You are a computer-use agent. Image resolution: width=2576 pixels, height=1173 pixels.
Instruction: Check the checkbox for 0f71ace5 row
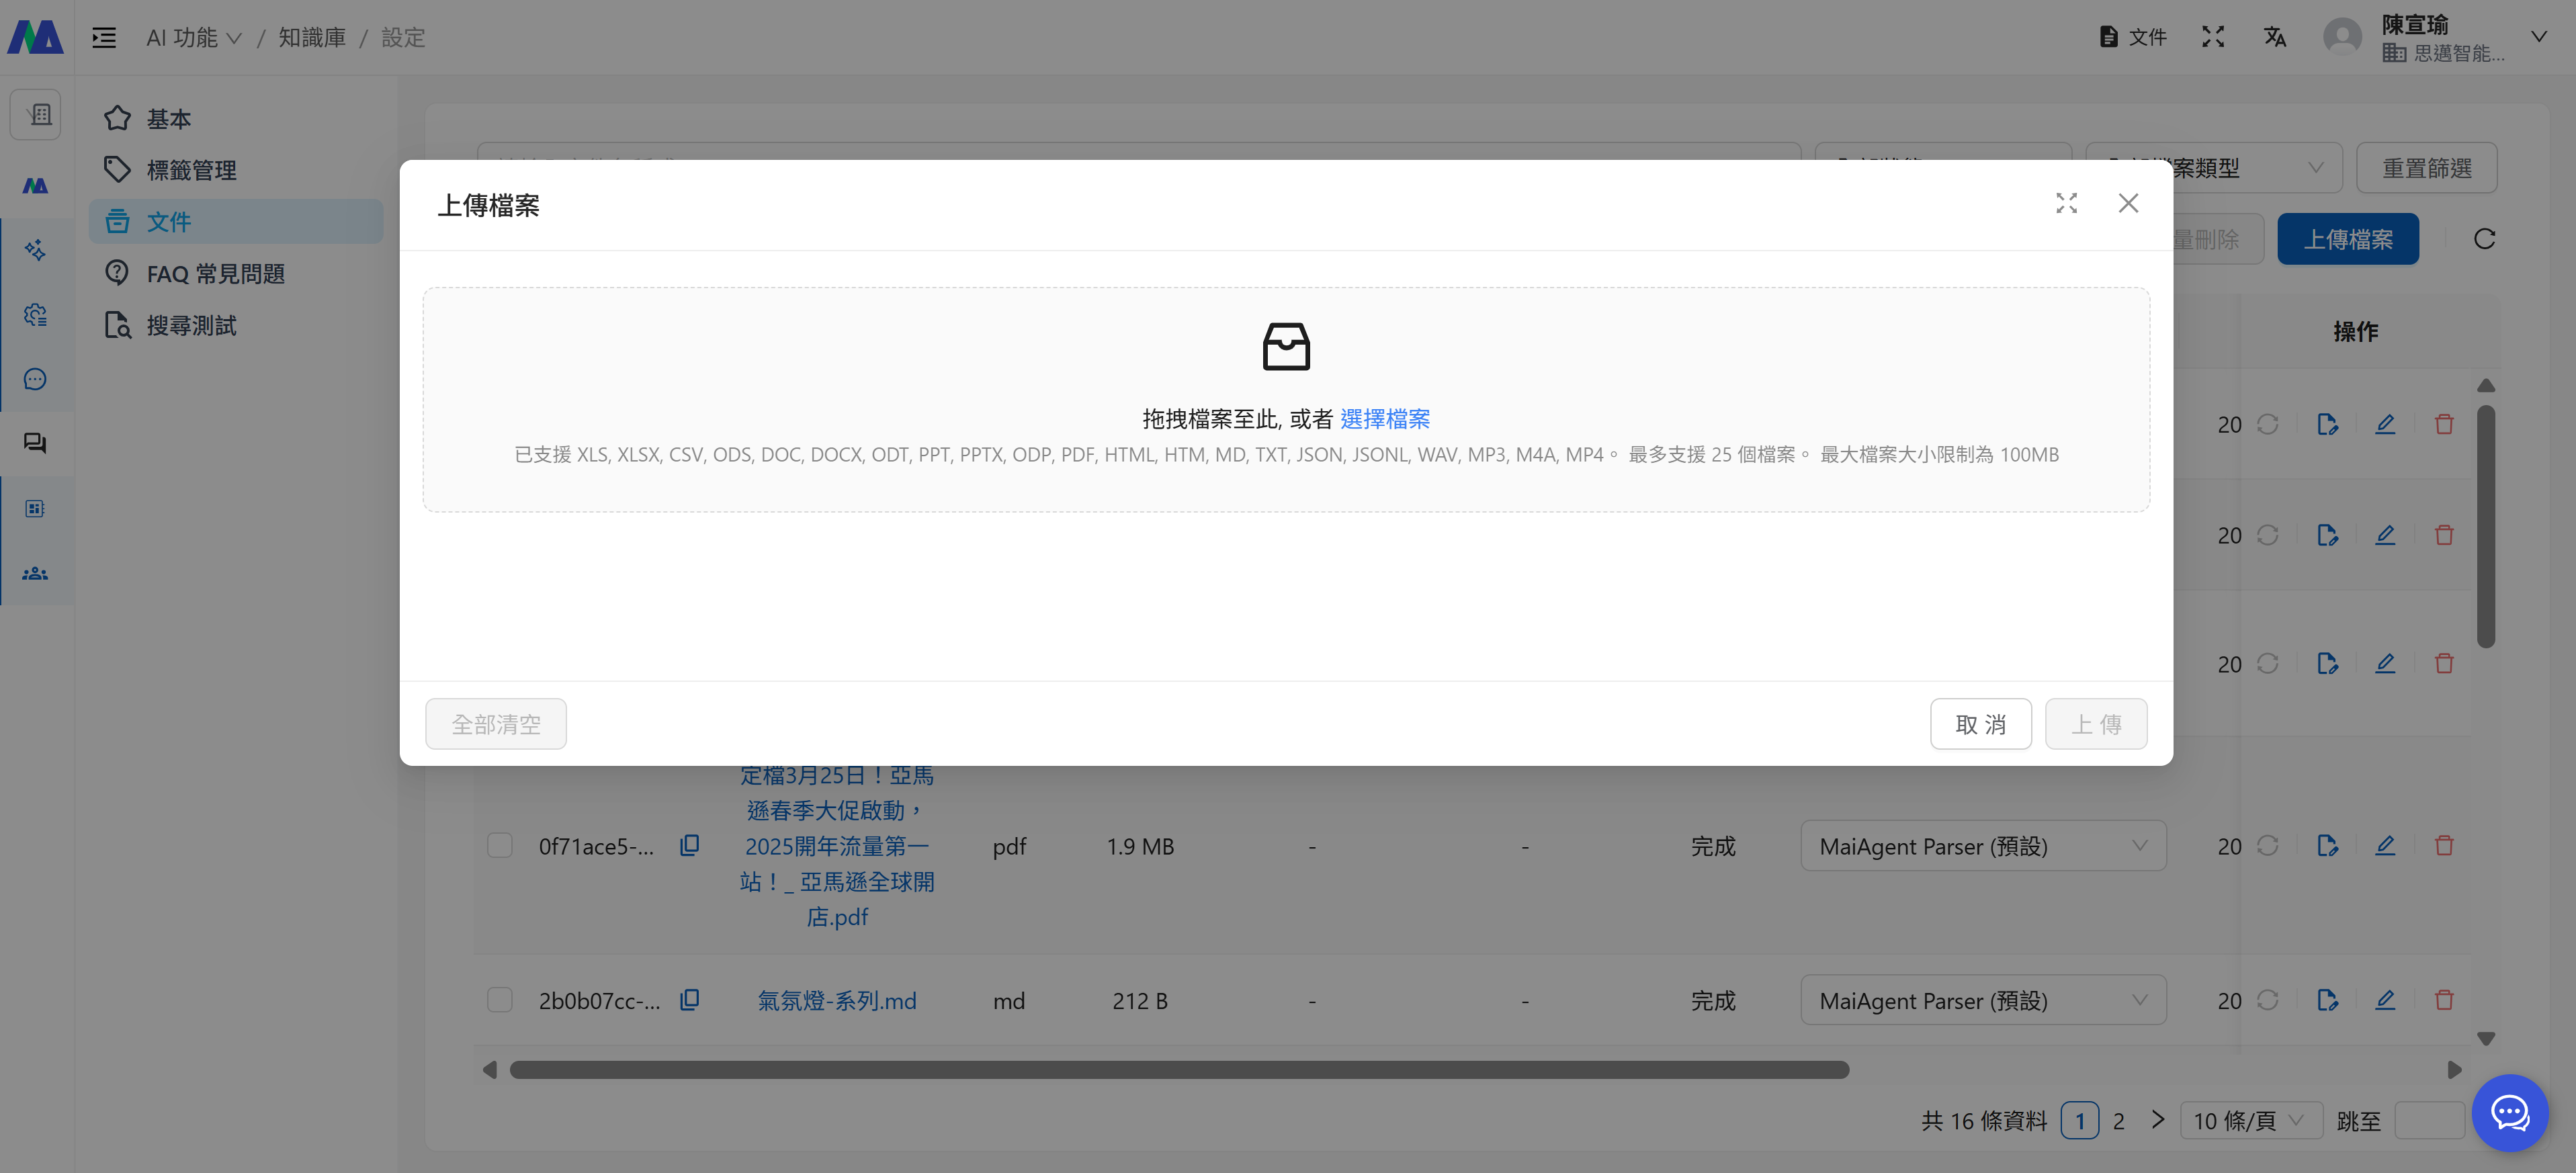pos(499,846)
